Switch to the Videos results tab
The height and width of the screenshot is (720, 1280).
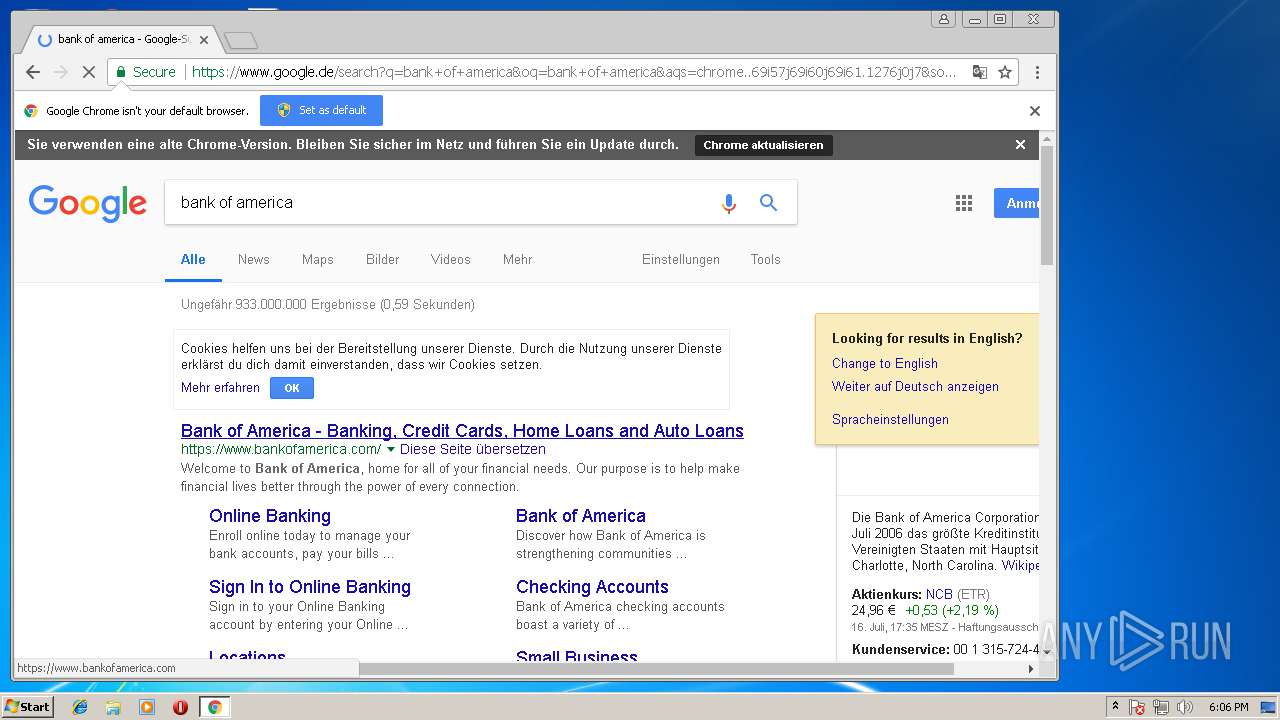451,259
